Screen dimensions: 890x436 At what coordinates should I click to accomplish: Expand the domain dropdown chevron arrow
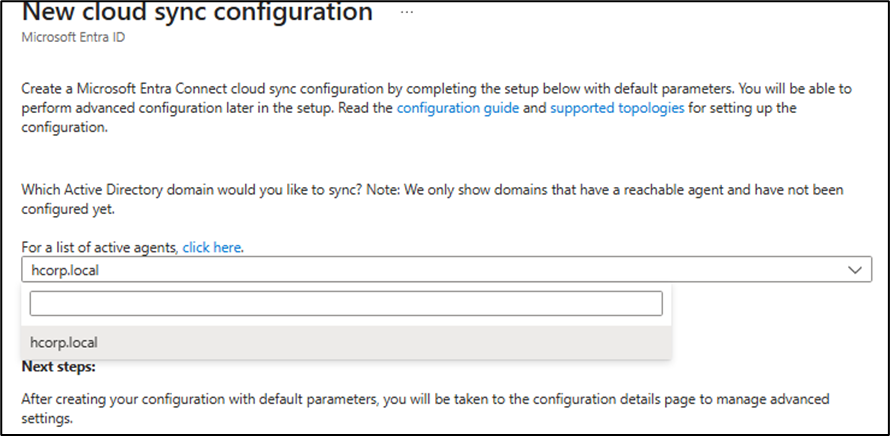tap(854, 270)
